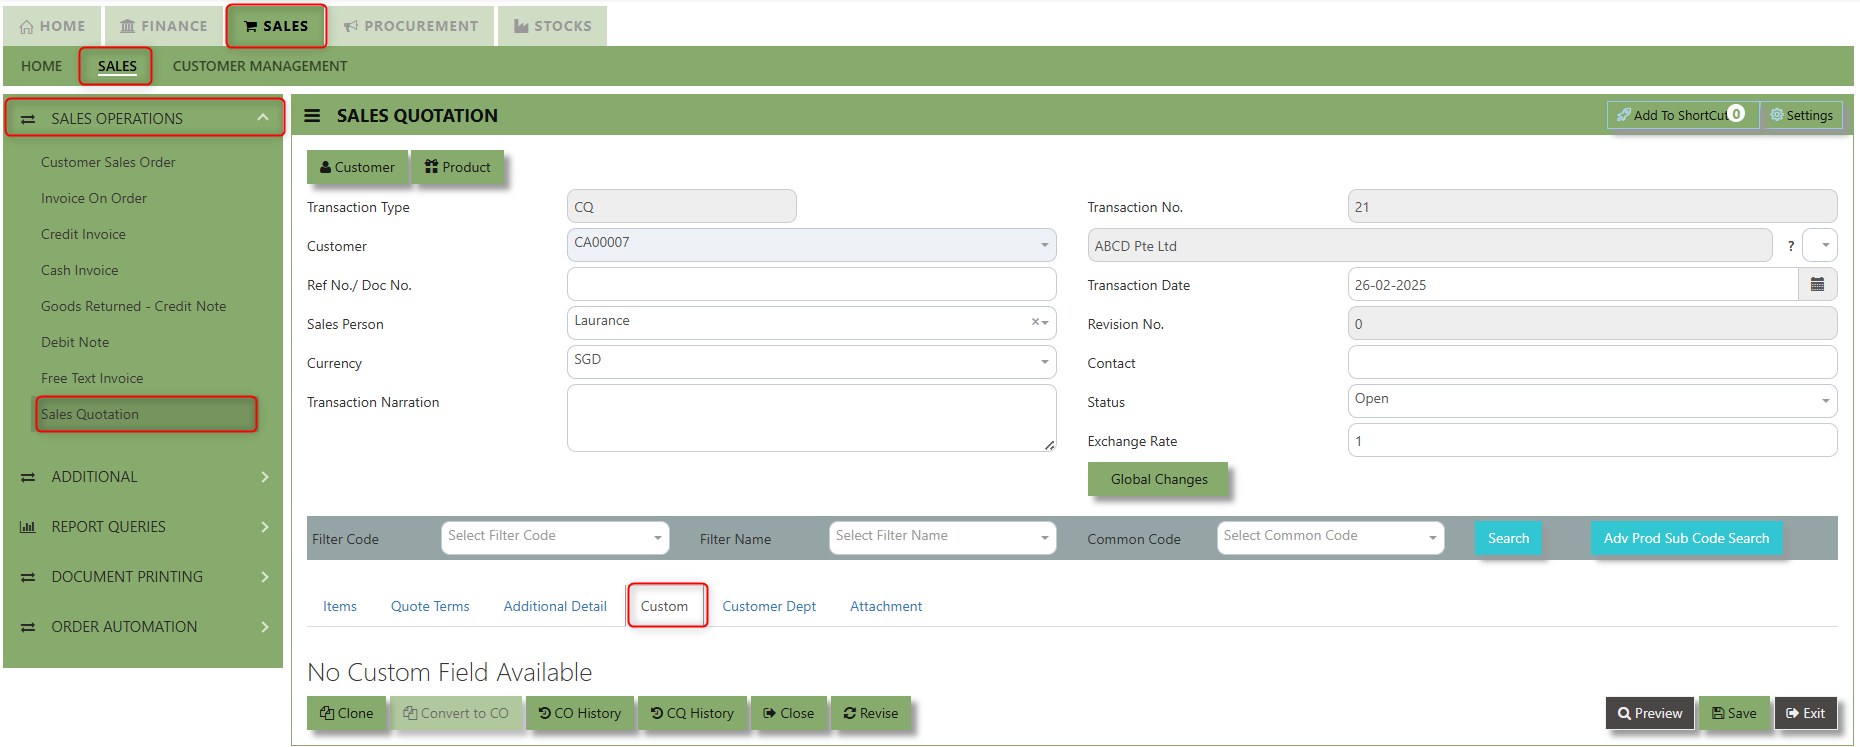The image size is (1860, 747).
Task: Open the Transaction Date calendar picker
Action: tap(1817, 285)
